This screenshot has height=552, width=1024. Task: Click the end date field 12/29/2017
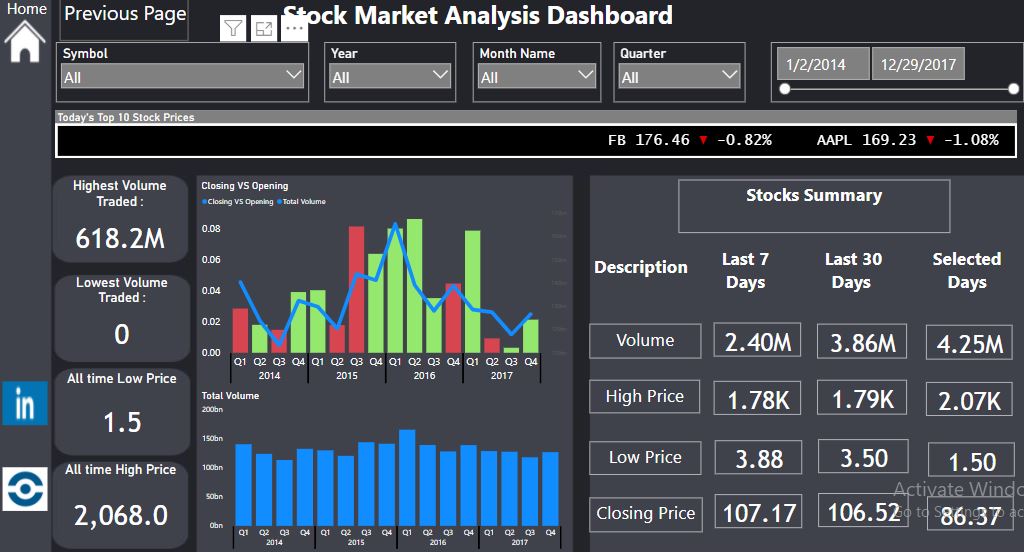(x=918, y=64)
